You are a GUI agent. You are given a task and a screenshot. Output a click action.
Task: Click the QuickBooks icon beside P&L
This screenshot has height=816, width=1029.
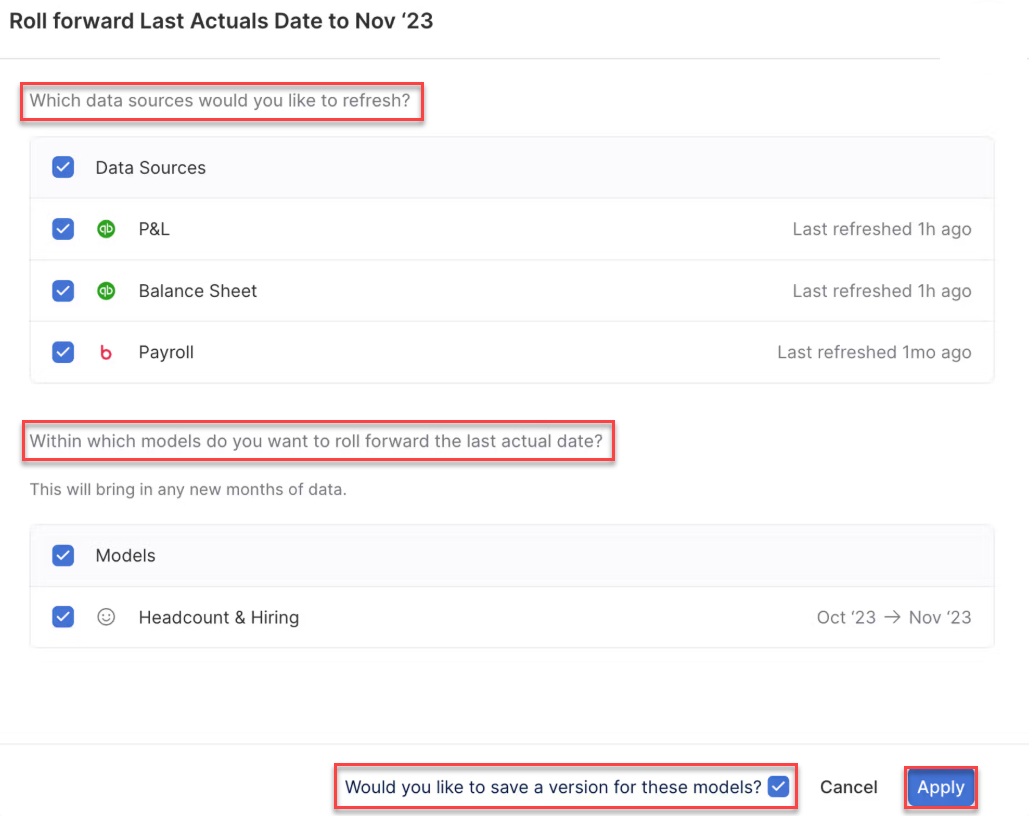tap(106, 229)
